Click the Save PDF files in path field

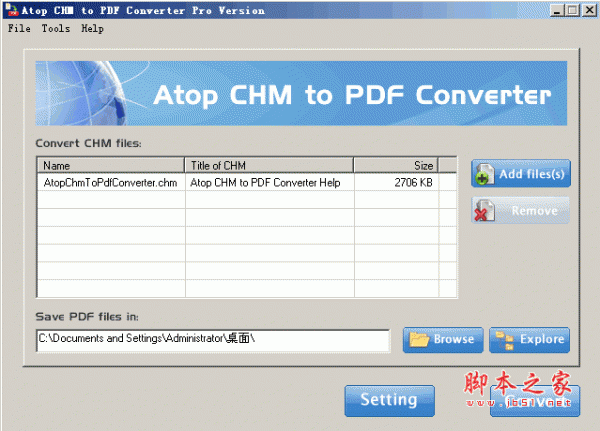pyautogui.click(x=213, y=340)
